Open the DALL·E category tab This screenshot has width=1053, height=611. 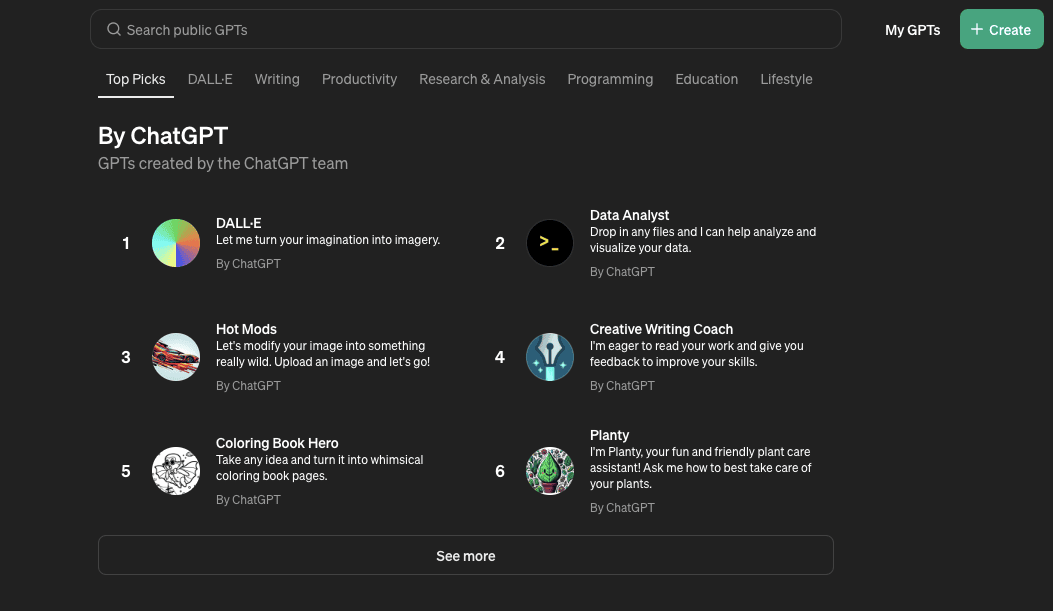point(210,79)
